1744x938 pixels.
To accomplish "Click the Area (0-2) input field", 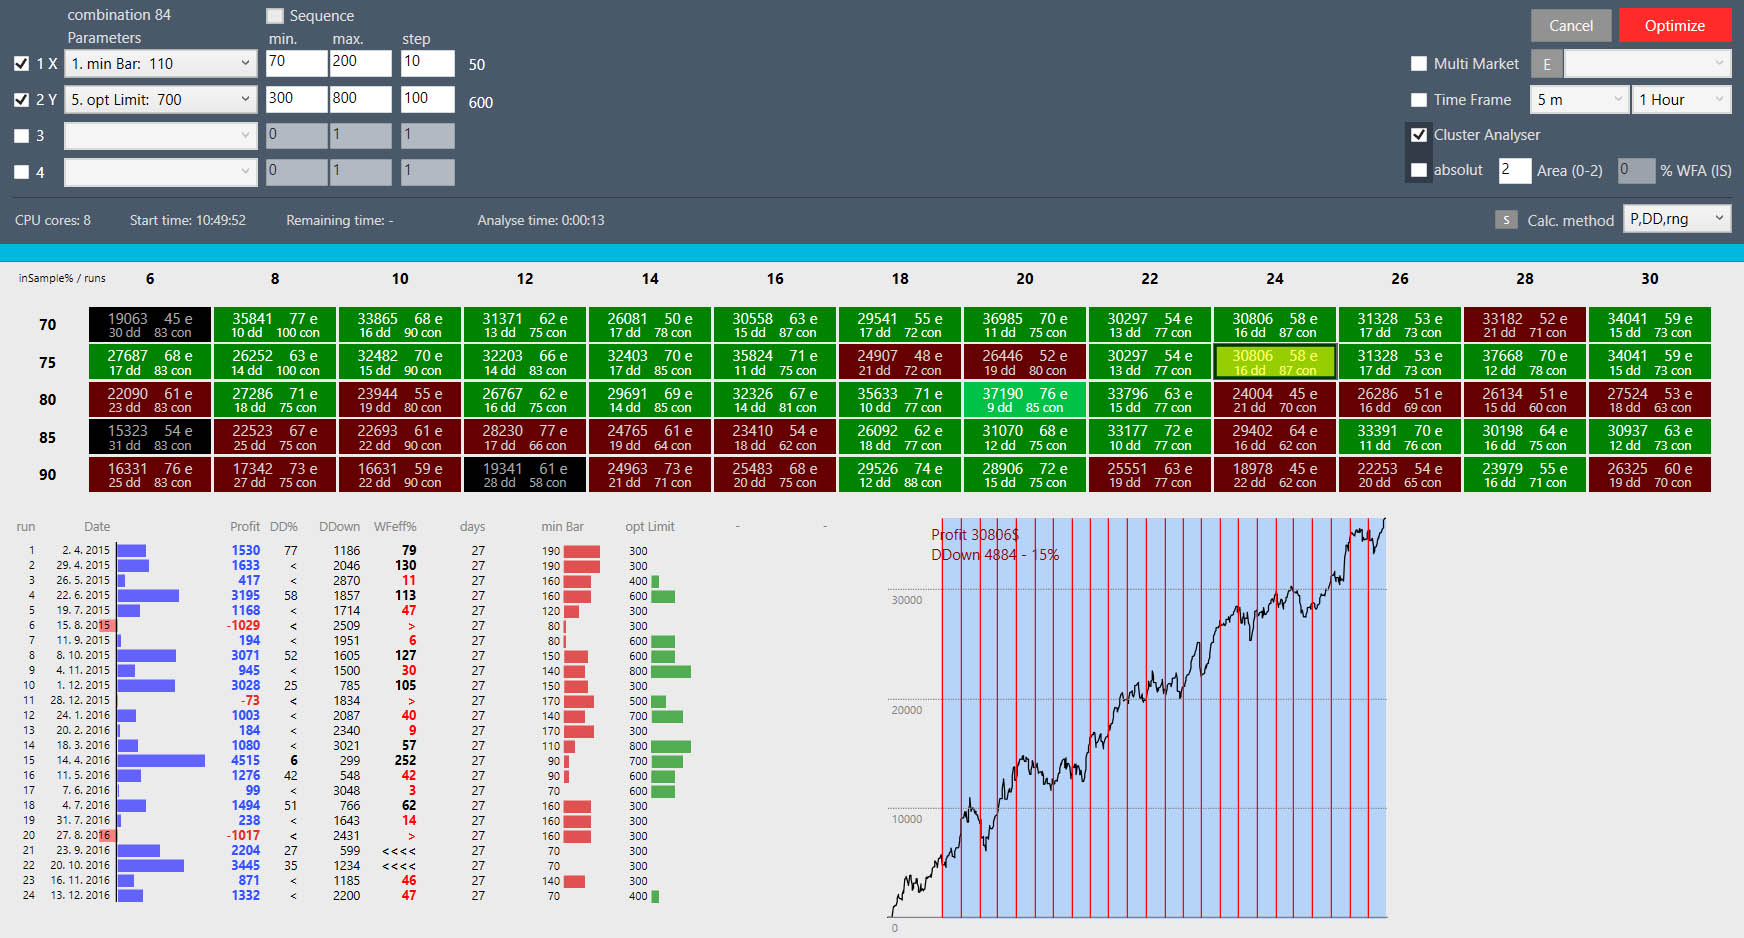I will click(1514, 170).
